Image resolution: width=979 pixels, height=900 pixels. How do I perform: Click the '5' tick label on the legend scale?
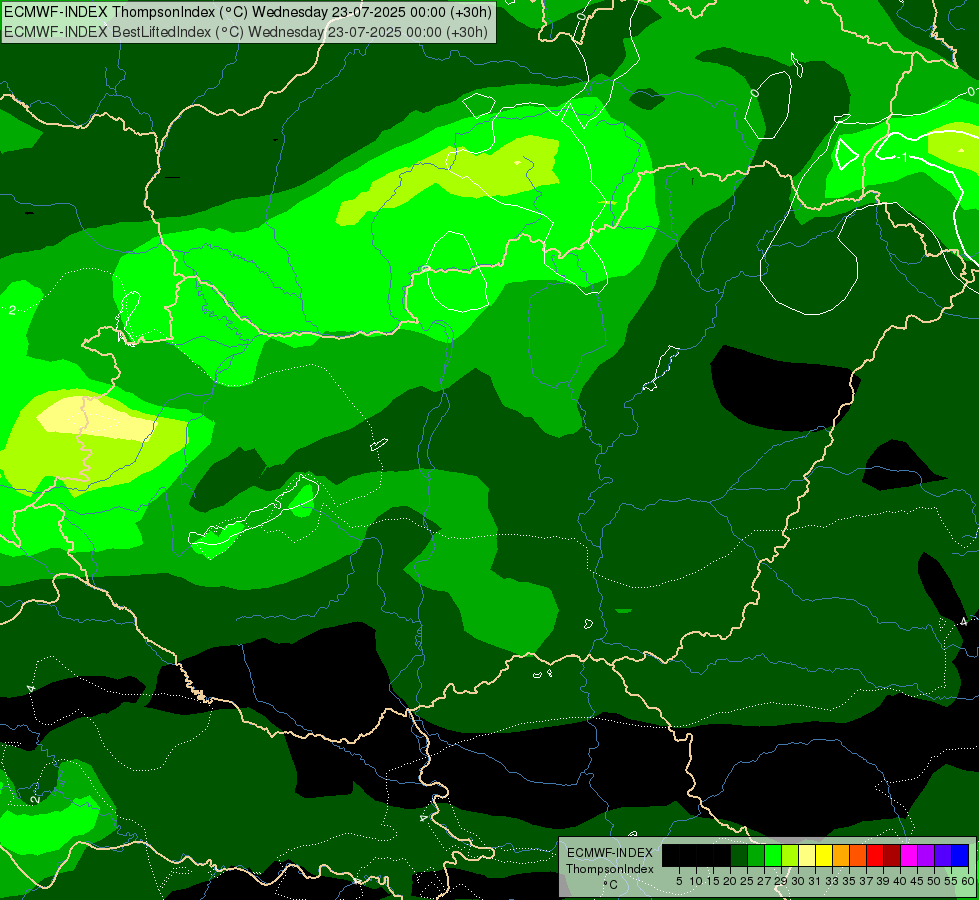click(679, 881)
